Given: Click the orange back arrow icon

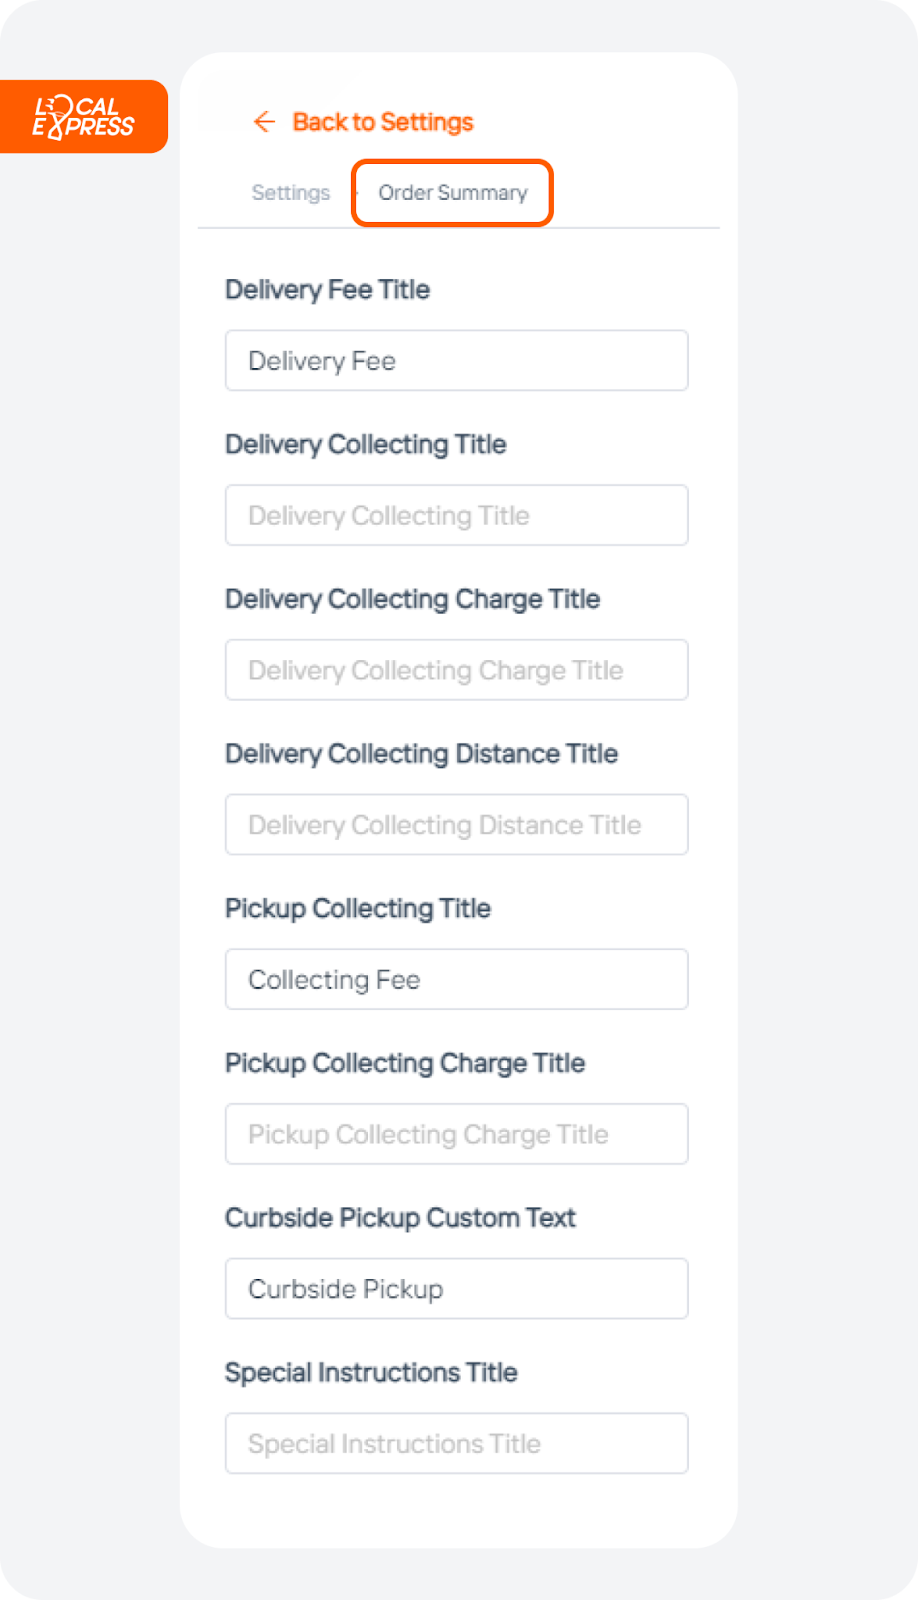Looking at the screenshot, I should point(264,122).
